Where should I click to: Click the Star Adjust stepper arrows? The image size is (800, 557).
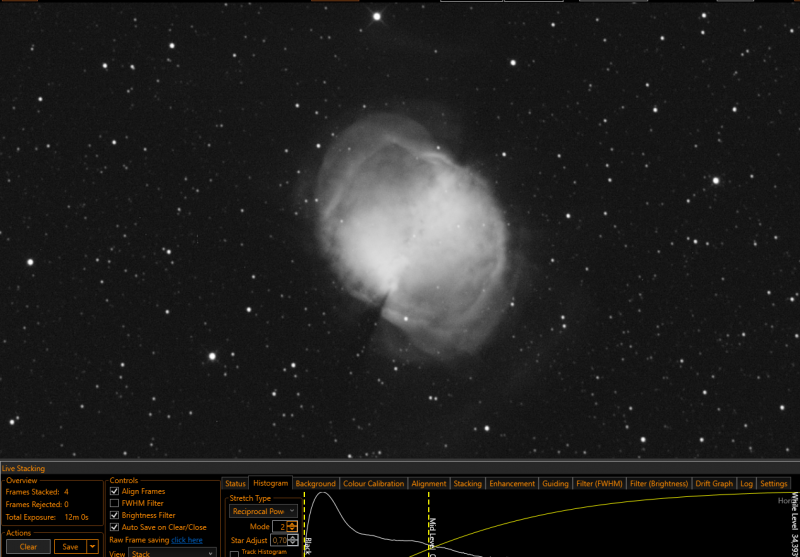click(x=292, y=540)
